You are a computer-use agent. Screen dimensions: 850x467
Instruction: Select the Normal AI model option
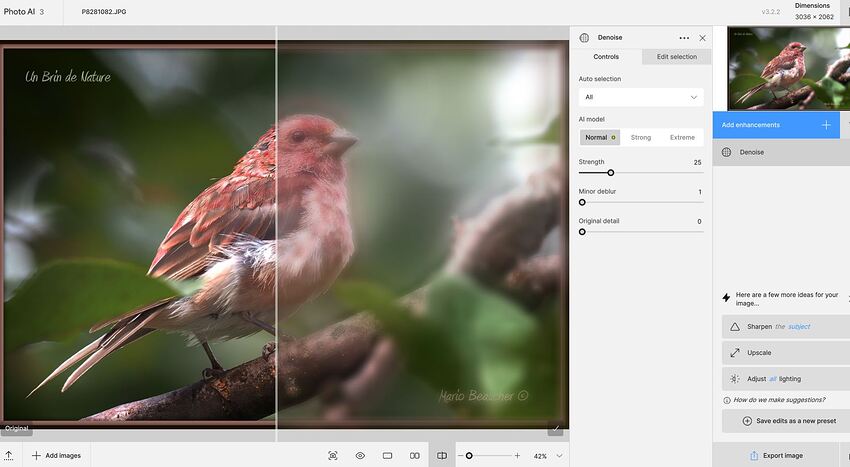click(599, 137)
